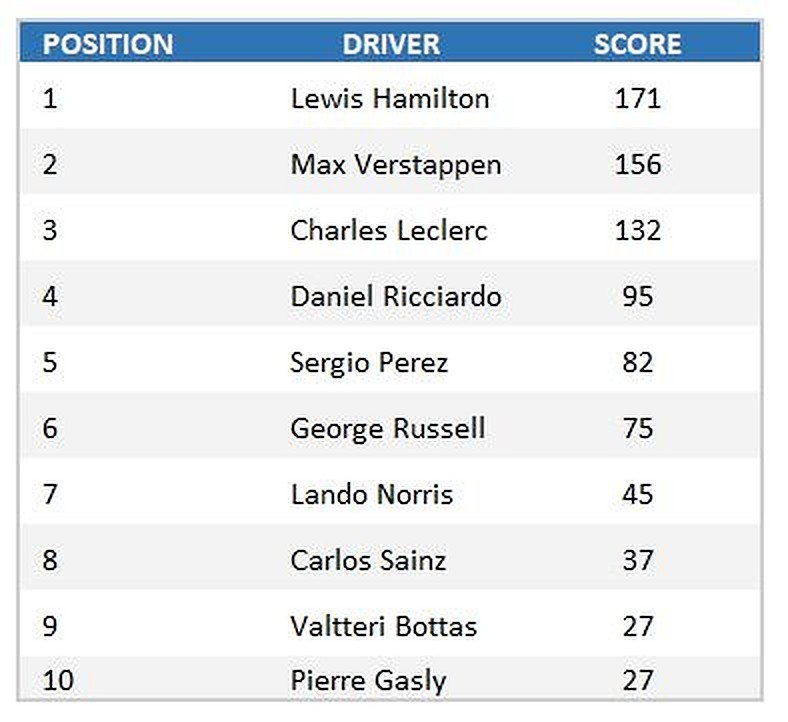Click Lando Norris's score of 45
This screenshot has height=722, width=788.
click(x=638, y=495)
